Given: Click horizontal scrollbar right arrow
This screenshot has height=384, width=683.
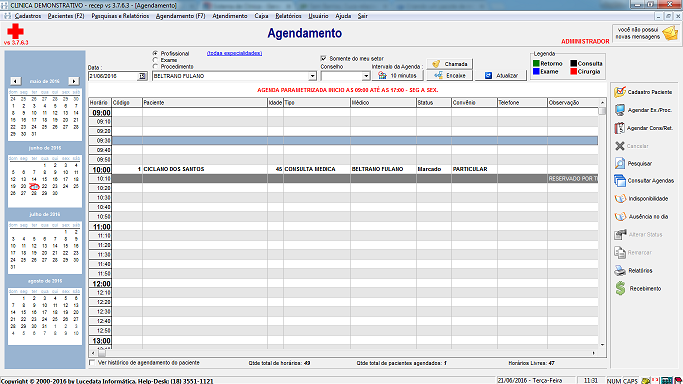Looking at the screenshot, I should 594,353.
